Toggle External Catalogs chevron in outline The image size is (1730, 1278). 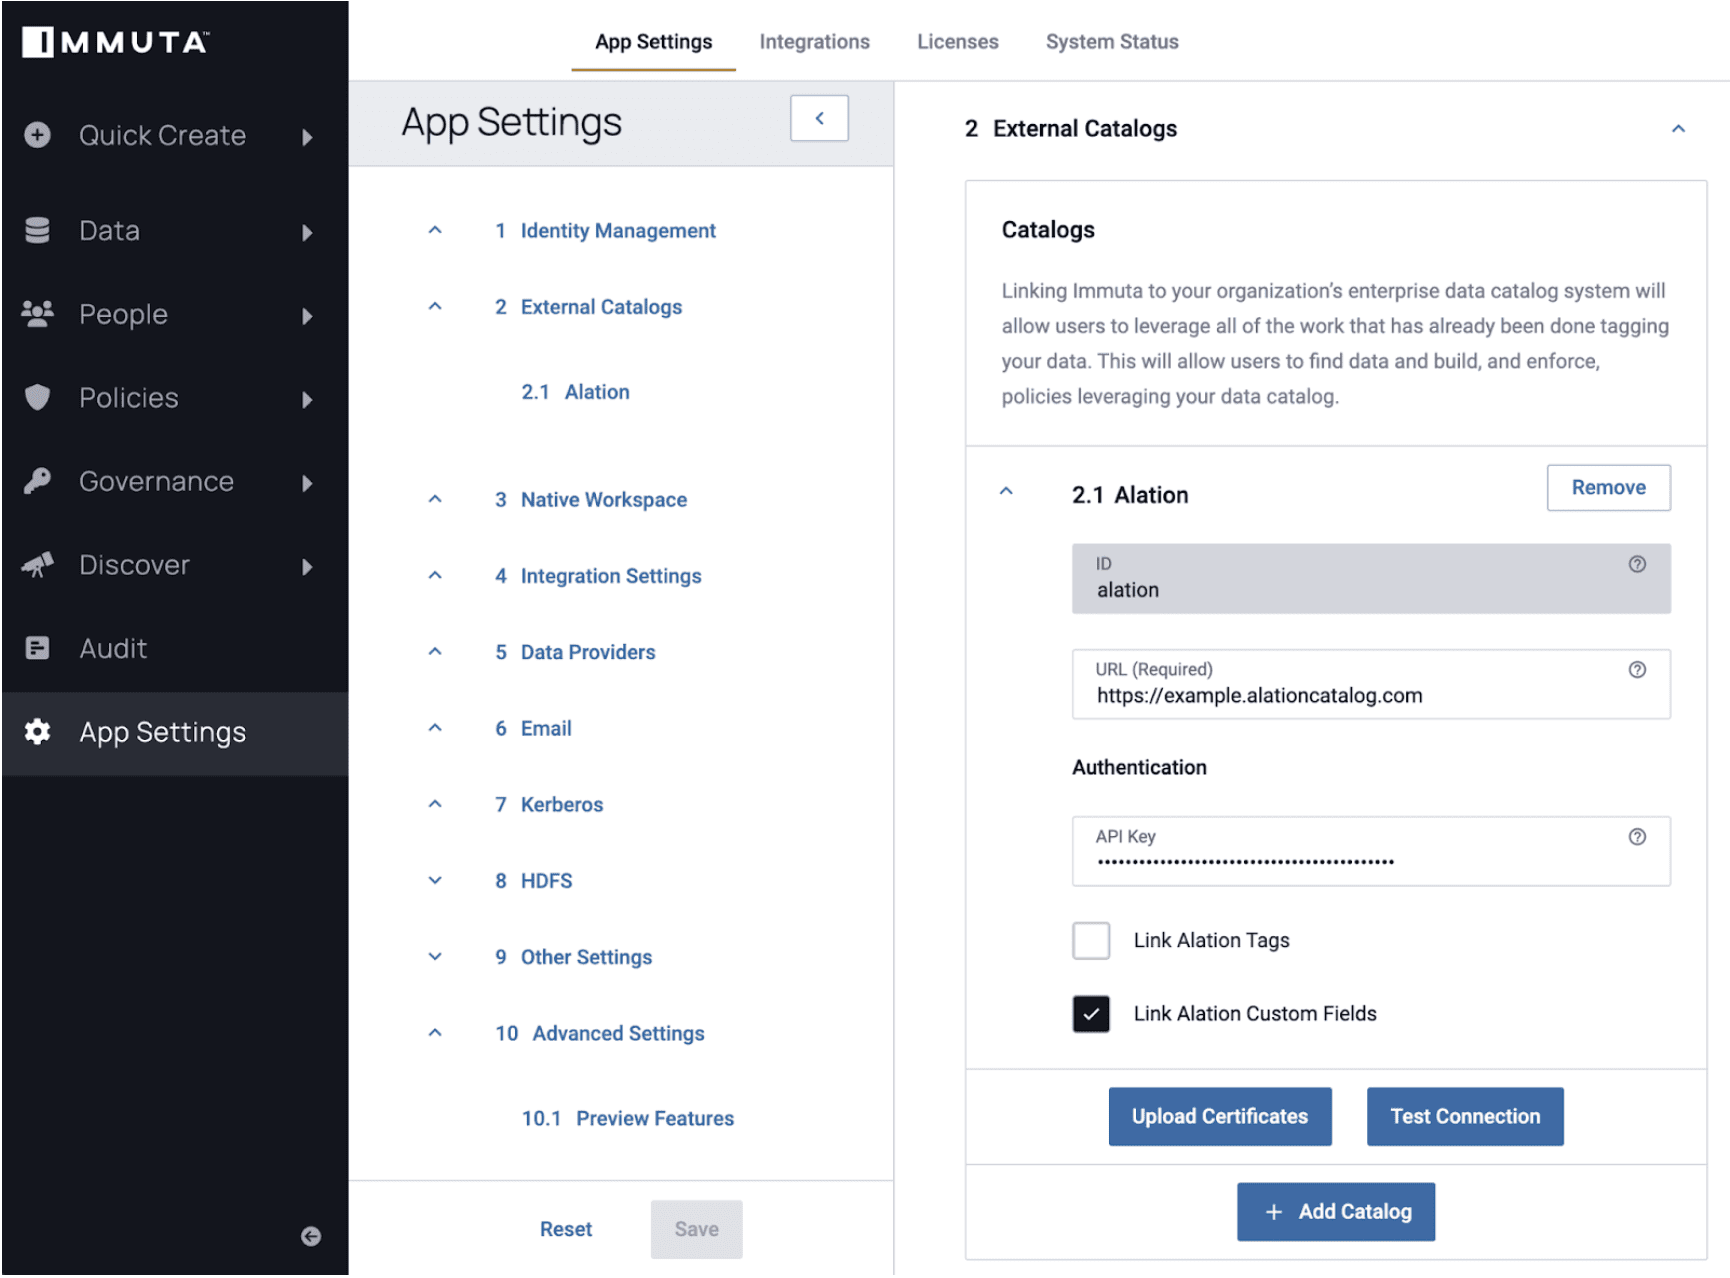(x=435, y=306)
